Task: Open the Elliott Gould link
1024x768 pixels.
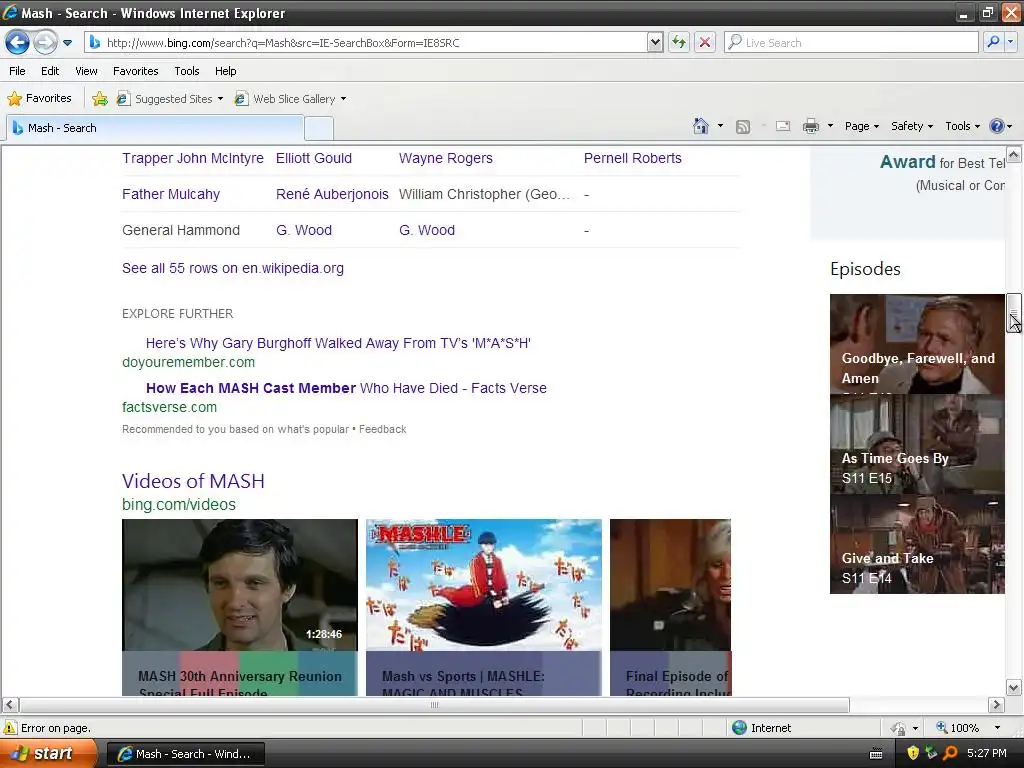Action: (313, 158)
